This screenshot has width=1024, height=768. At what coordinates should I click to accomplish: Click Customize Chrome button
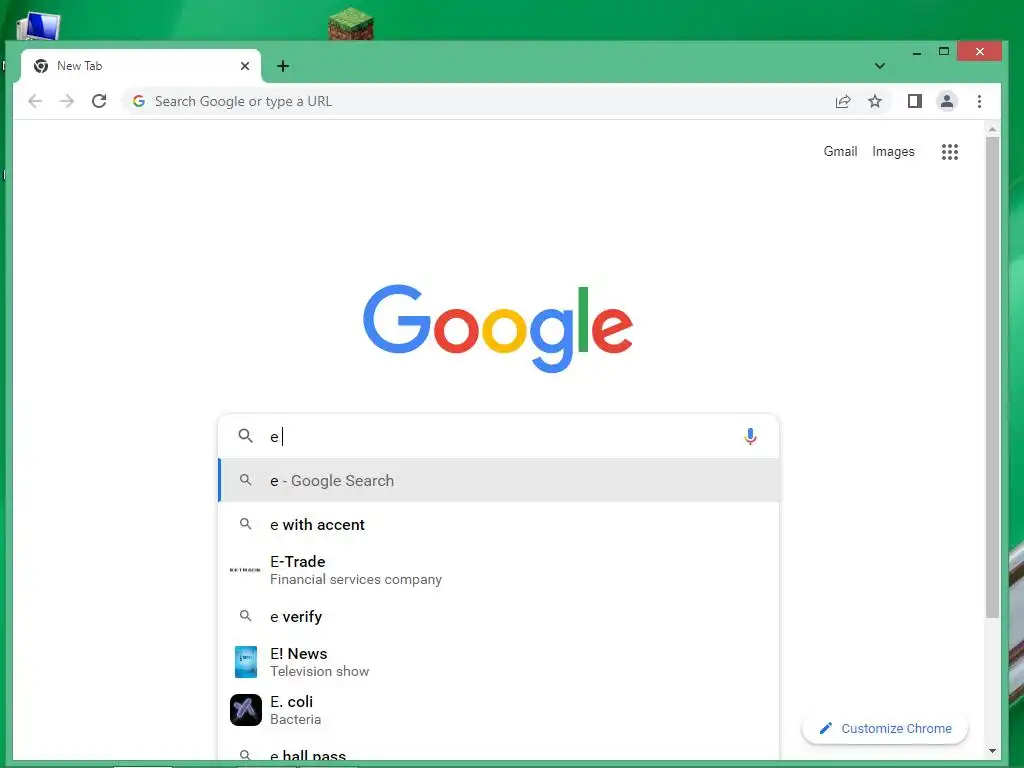tap(885, 728)
